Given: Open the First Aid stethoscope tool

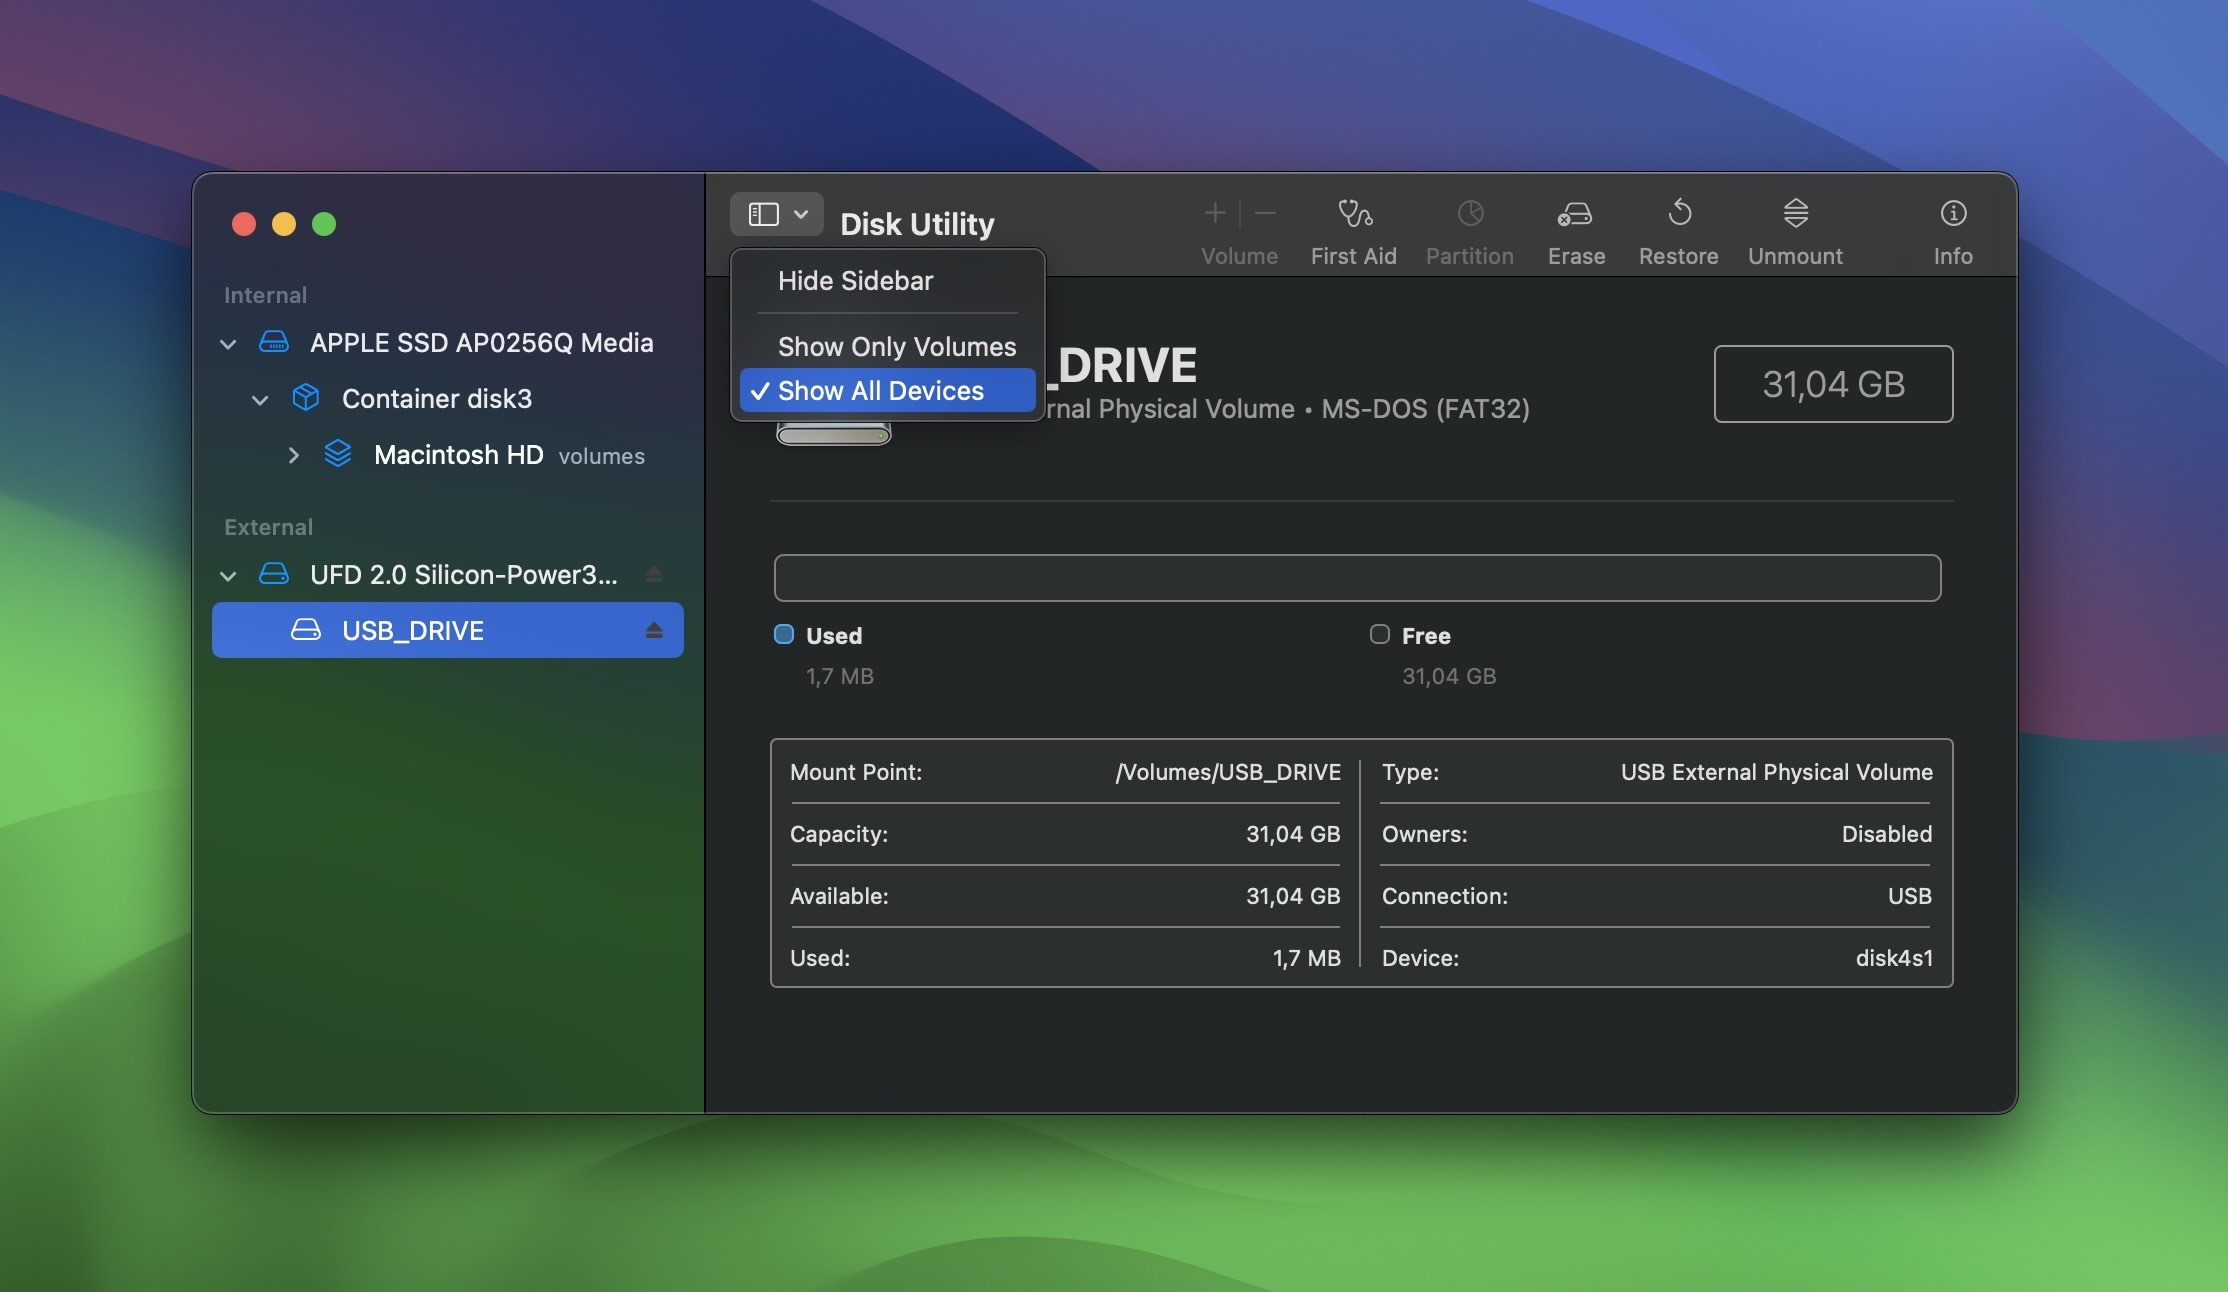Looking at the screenshot, I should point(1354,213).
